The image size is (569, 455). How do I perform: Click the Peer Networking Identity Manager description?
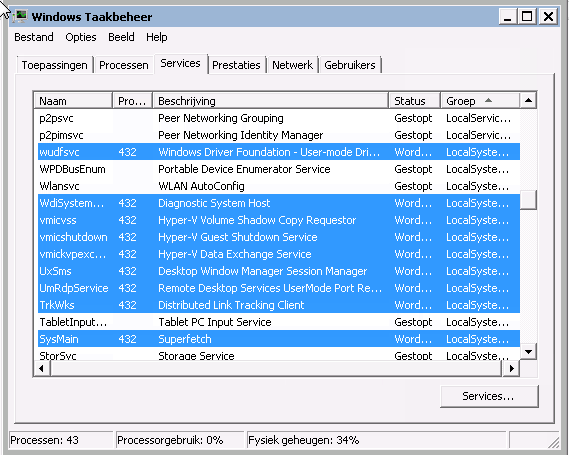coord(240,135)
